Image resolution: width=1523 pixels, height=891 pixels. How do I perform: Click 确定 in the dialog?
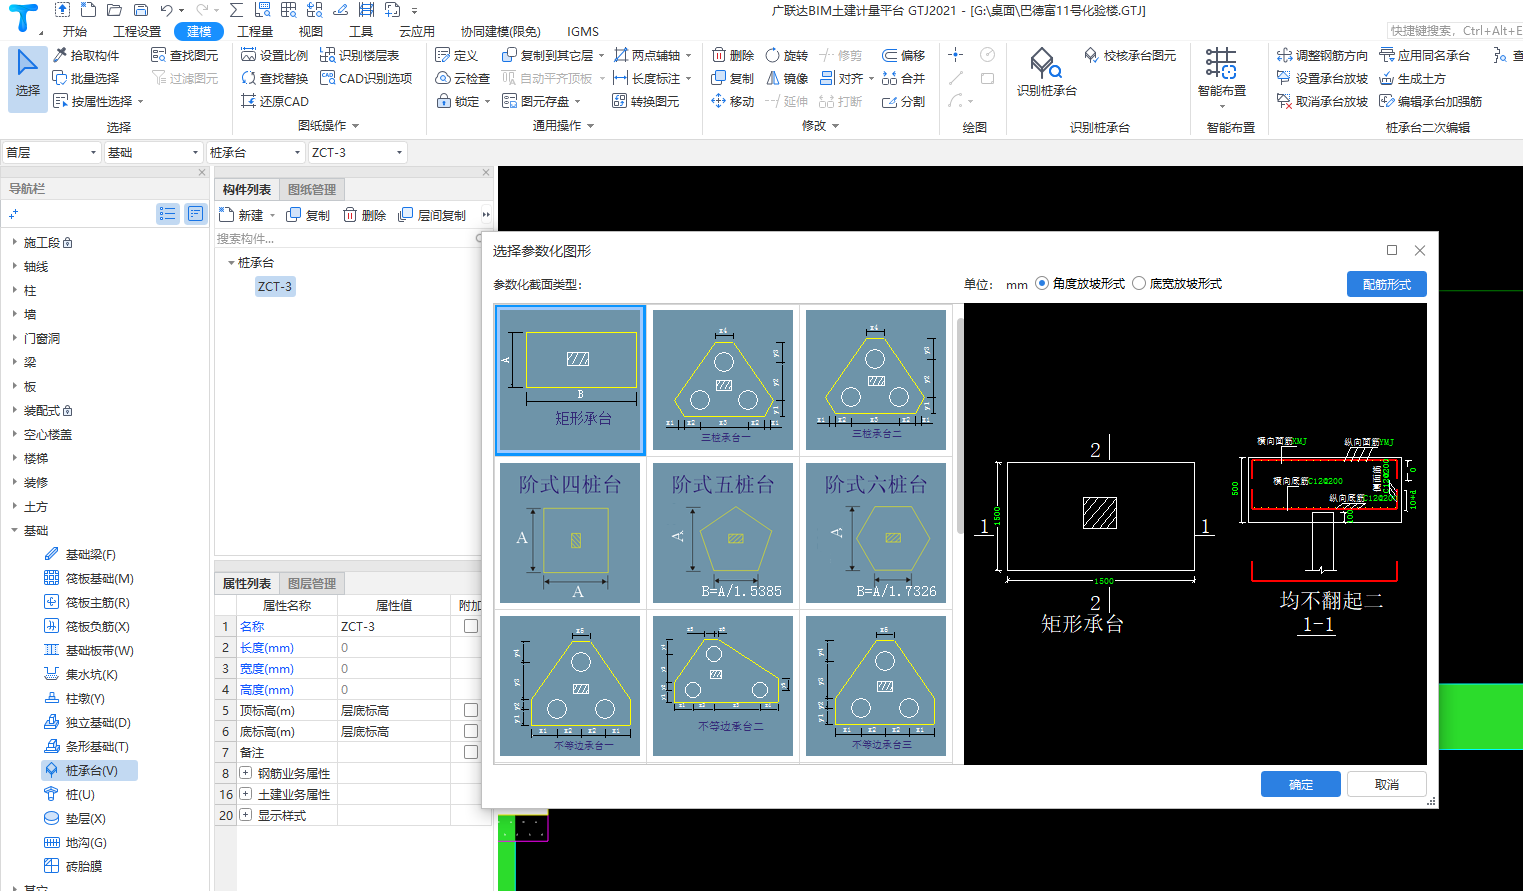tap(1300, 784)
